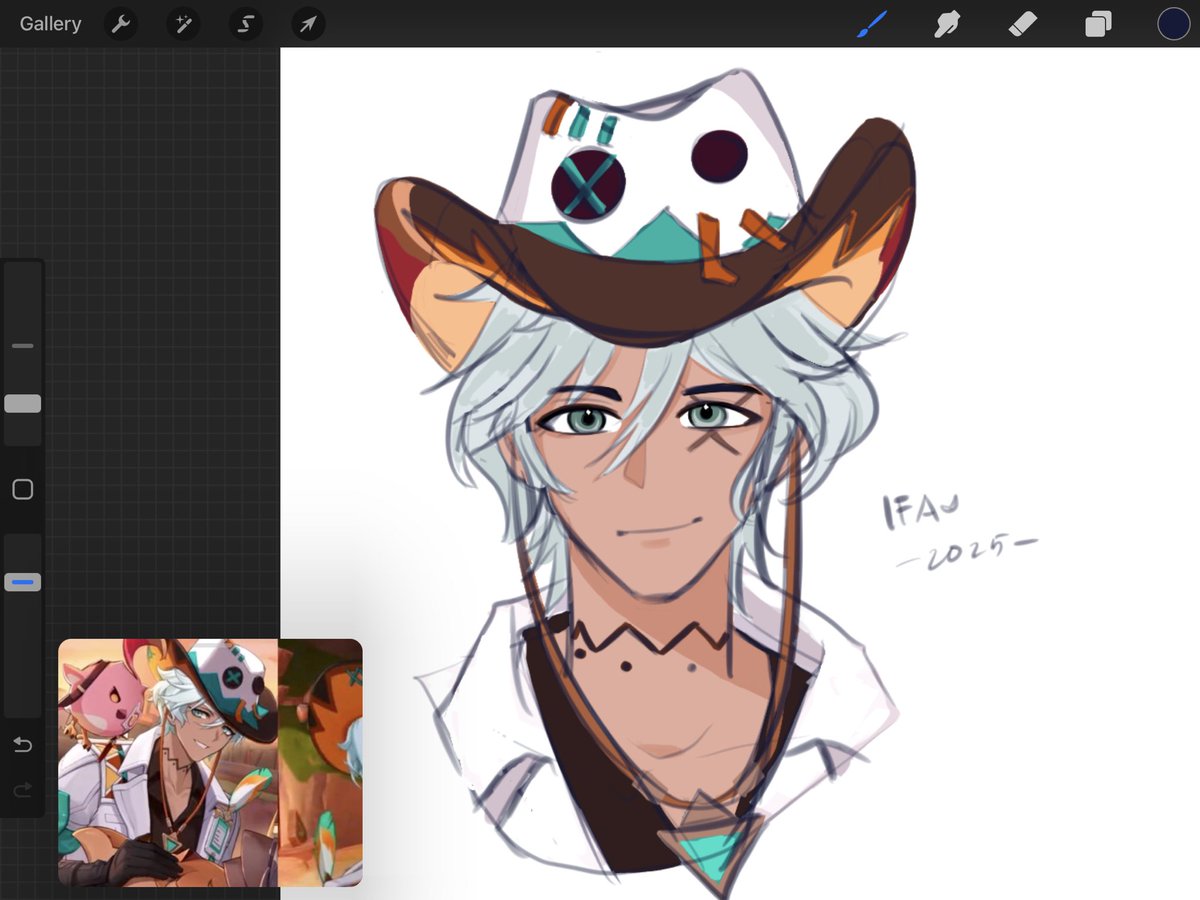Tap Gallery to exit the canvas
The height and width of the screenshot is (900, 1200).
click(50, 23)
